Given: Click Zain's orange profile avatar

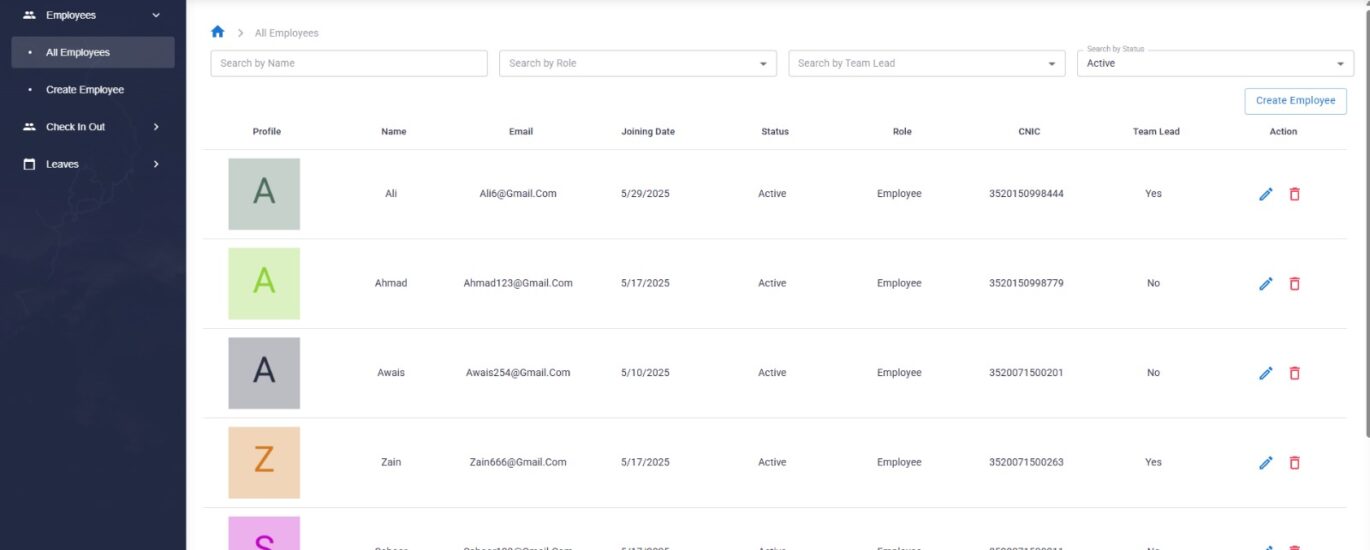Looking at the screenshot, I should pos(264,462).
